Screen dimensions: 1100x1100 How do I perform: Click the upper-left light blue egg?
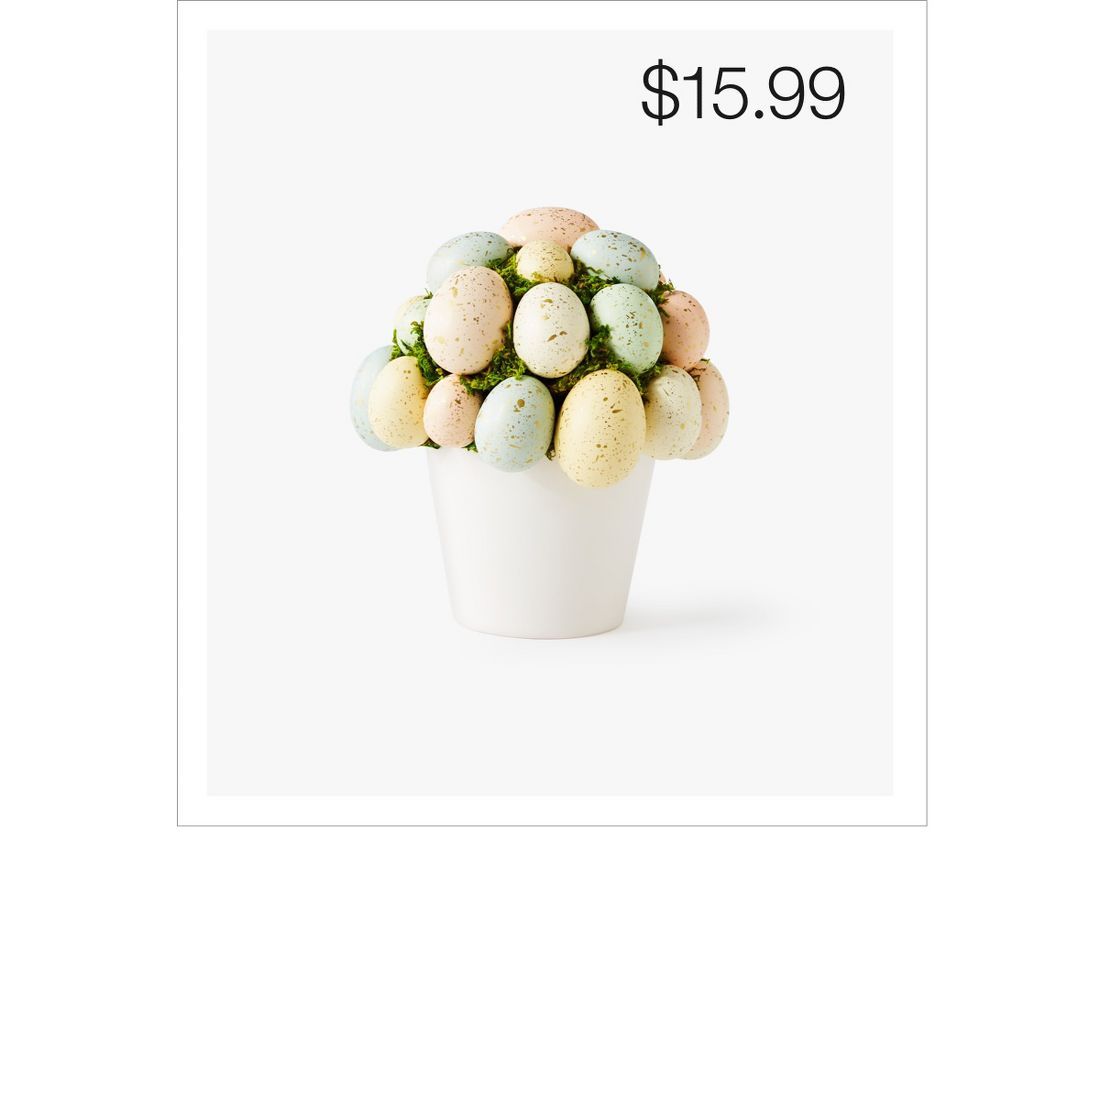tap(466, 256)
